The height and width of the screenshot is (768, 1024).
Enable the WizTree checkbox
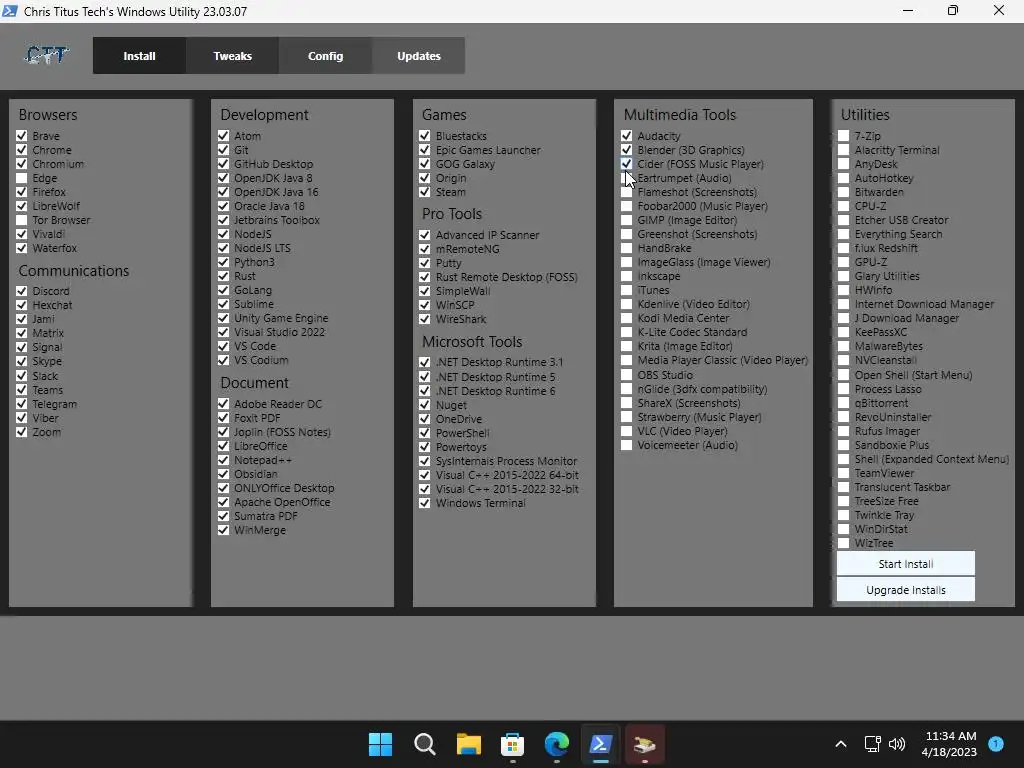pos(843,543)
